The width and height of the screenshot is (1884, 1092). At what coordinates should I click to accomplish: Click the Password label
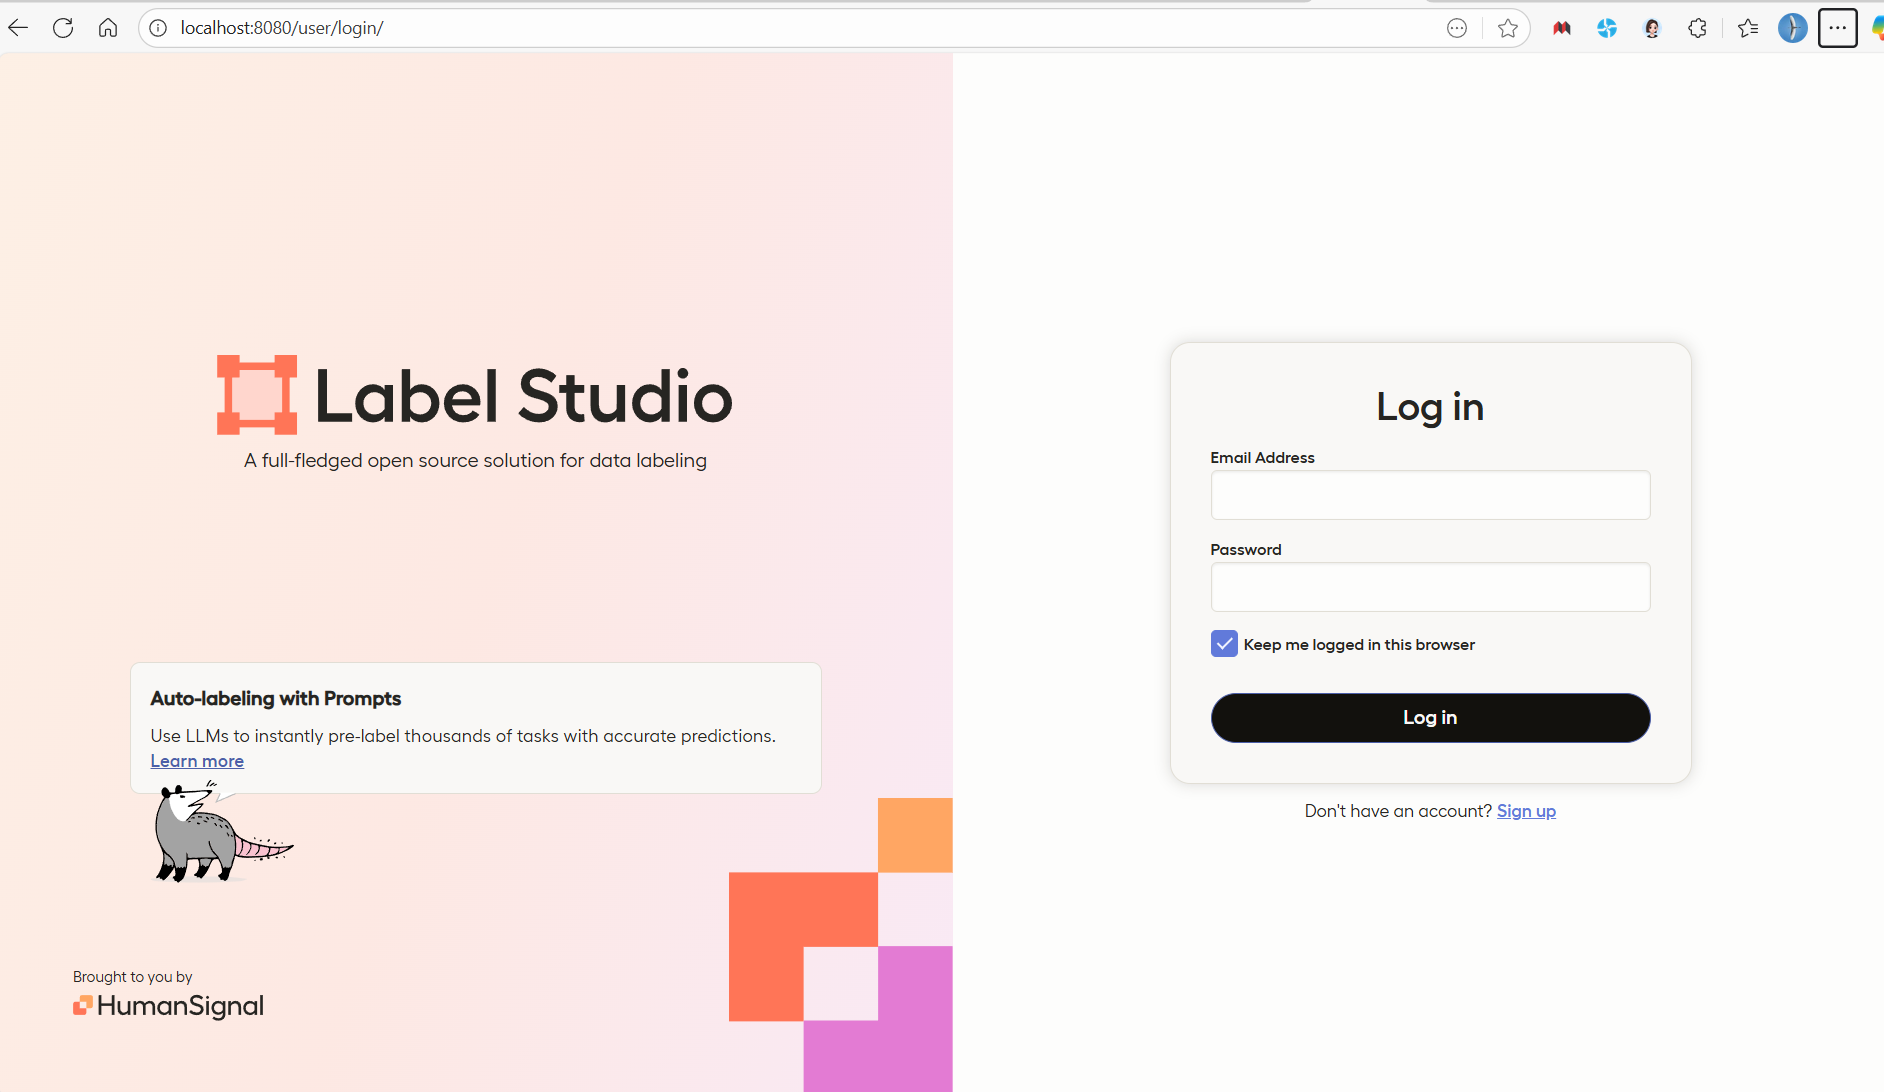click(1246, 549)
